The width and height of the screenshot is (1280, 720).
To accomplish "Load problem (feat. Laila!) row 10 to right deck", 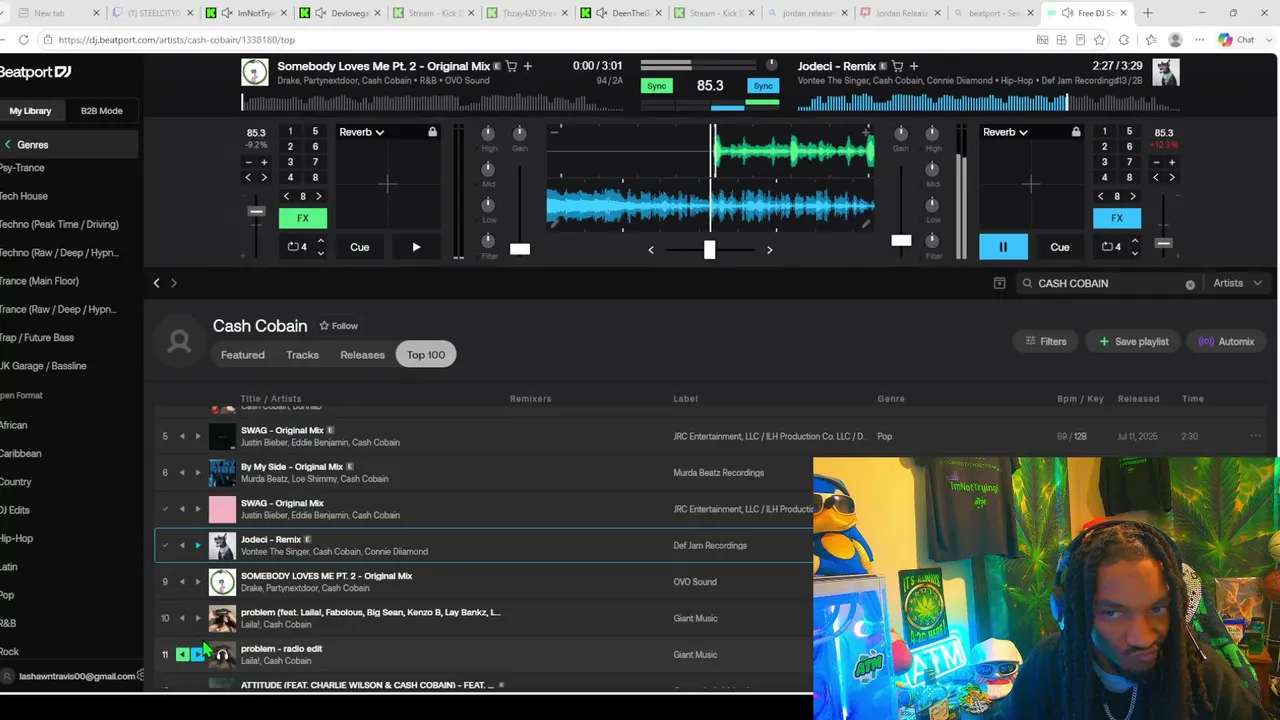I will [x=198, y=618].
